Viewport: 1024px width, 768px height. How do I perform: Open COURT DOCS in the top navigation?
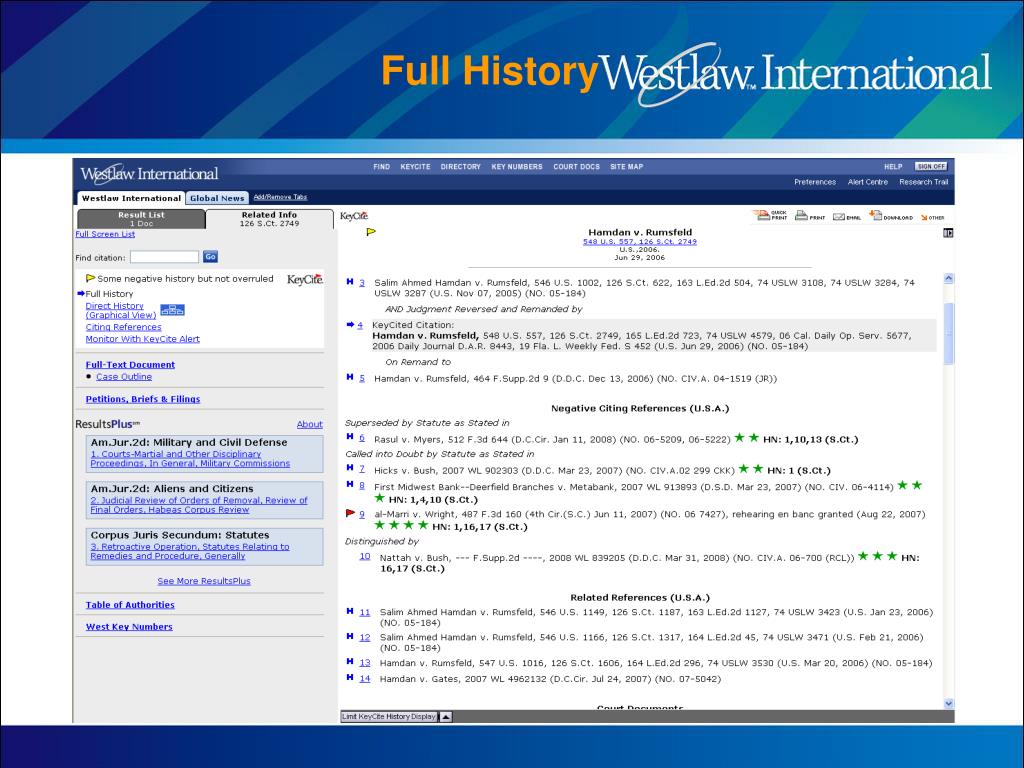576,167
